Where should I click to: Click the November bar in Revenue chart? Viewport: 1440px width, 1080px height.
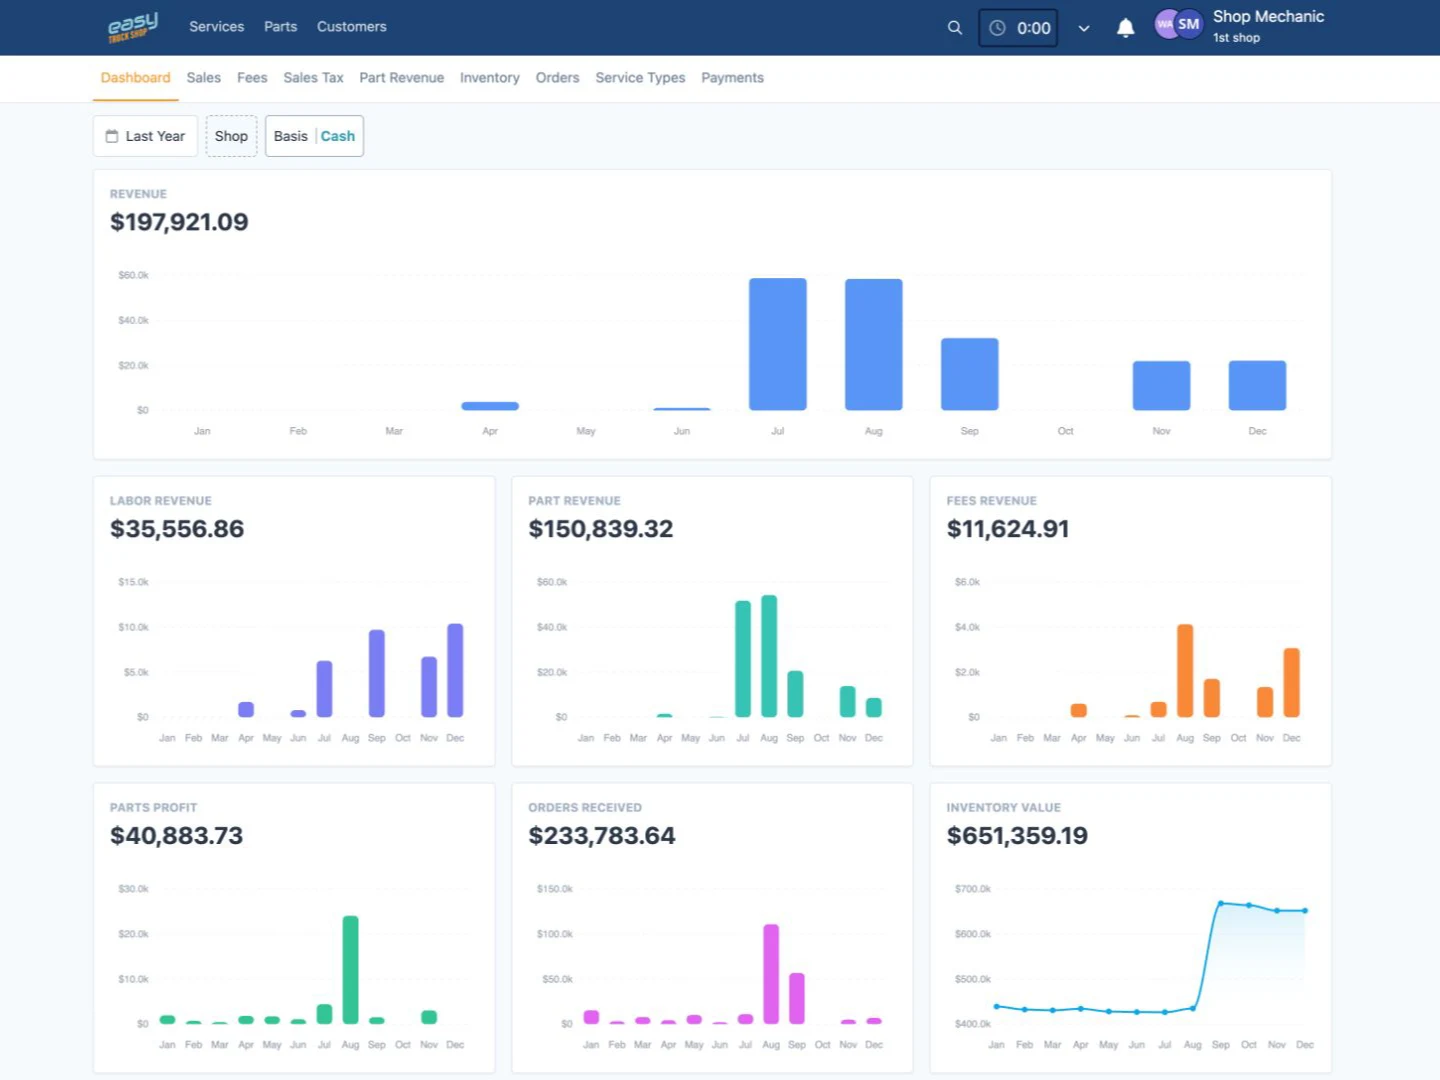click(x=1161, y=386)
